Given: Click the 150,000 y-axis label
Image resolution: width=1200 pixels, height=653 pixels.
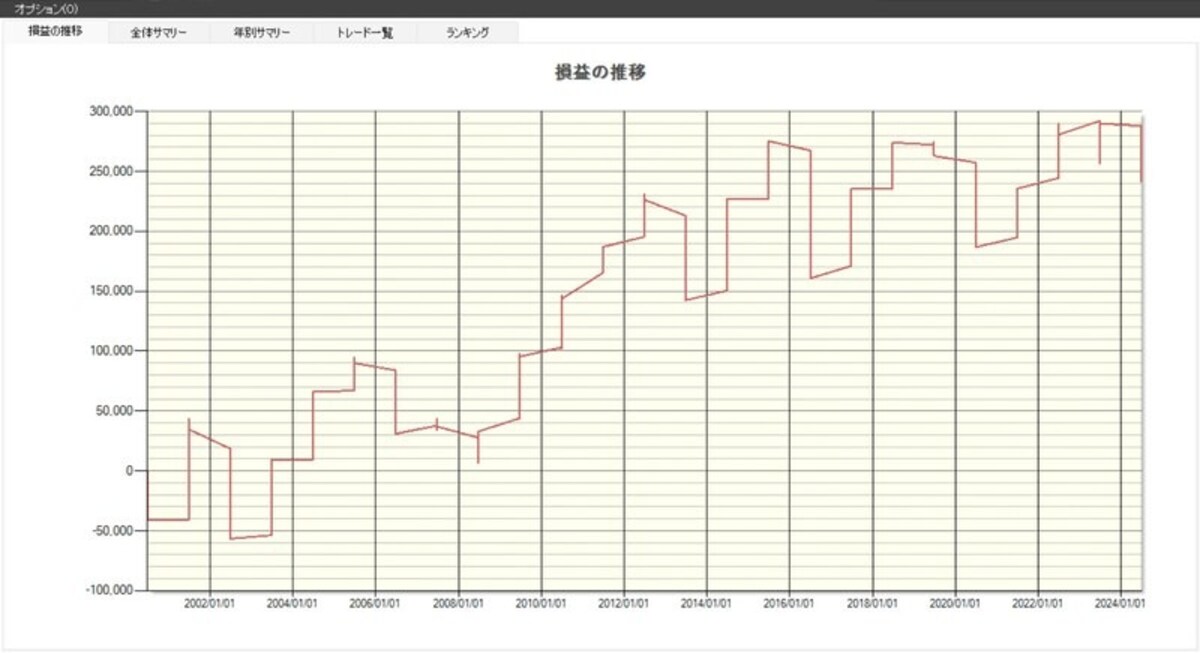Looking at the screenshot, I should pos(112,291).
